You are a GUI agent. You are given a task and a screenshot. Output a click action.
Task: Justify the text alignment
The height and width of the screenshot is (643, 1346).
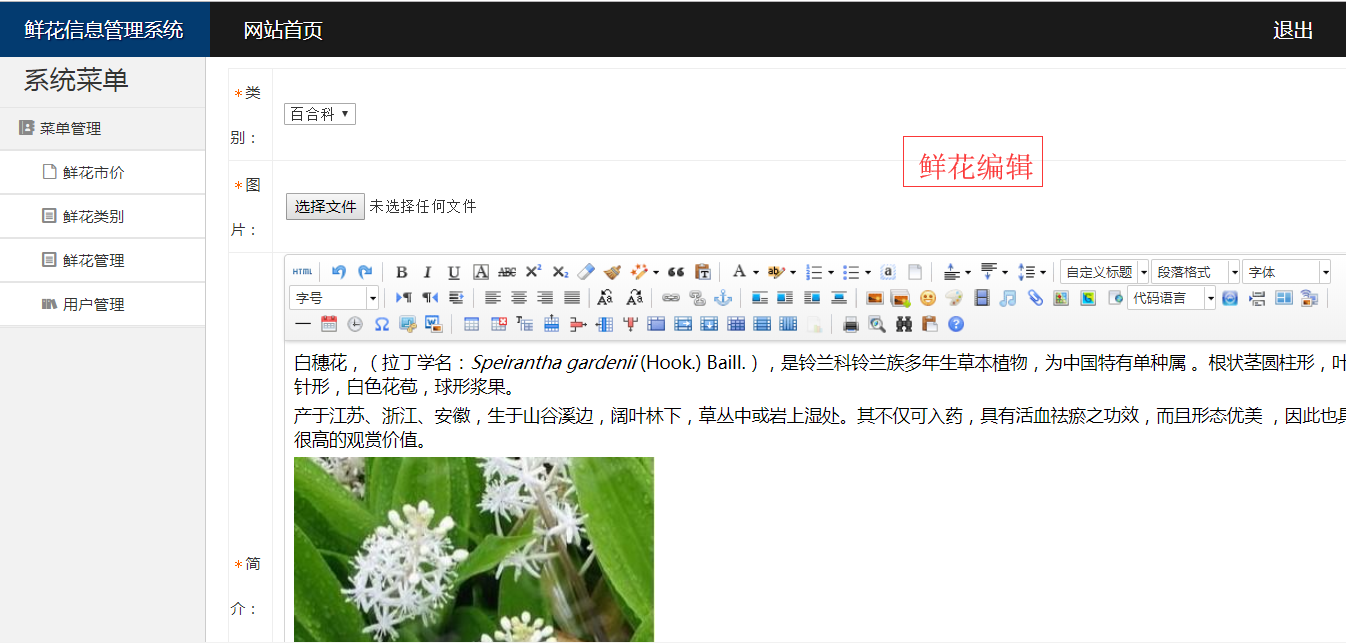pyautogui.click(x=572, y=297)
